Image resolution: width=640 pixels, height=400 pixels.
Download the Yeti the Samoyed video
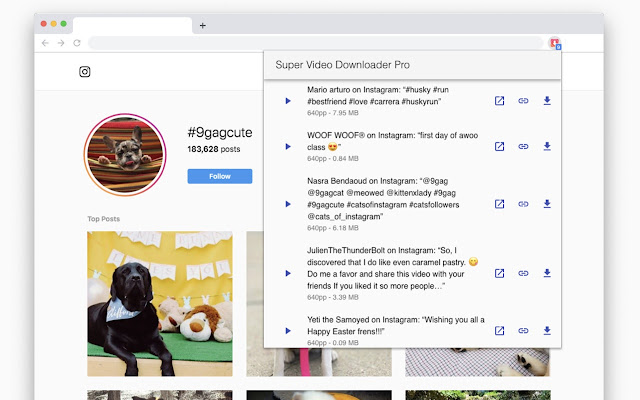(547, 331)
